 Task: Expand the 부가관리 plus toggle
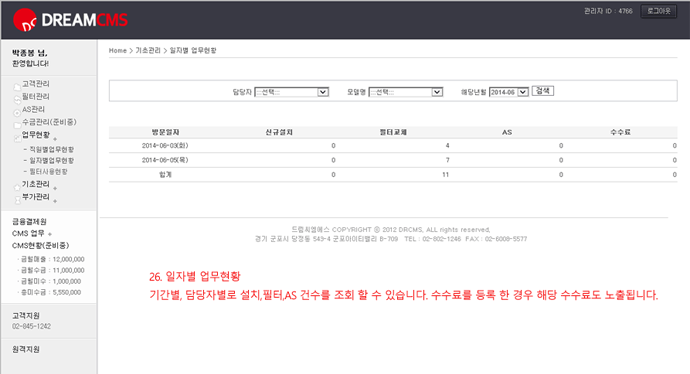click(55, 201)
